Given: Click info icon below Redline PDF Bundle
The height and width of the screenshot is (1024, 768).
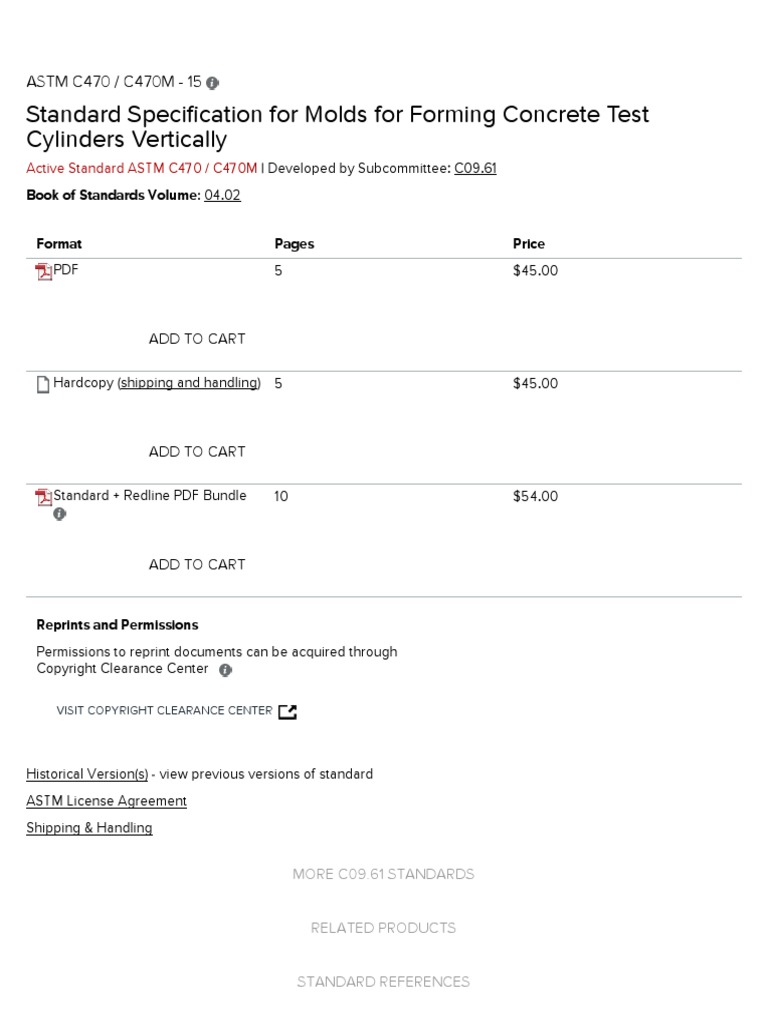Looking at the screenshot, I should click(59, 514).
